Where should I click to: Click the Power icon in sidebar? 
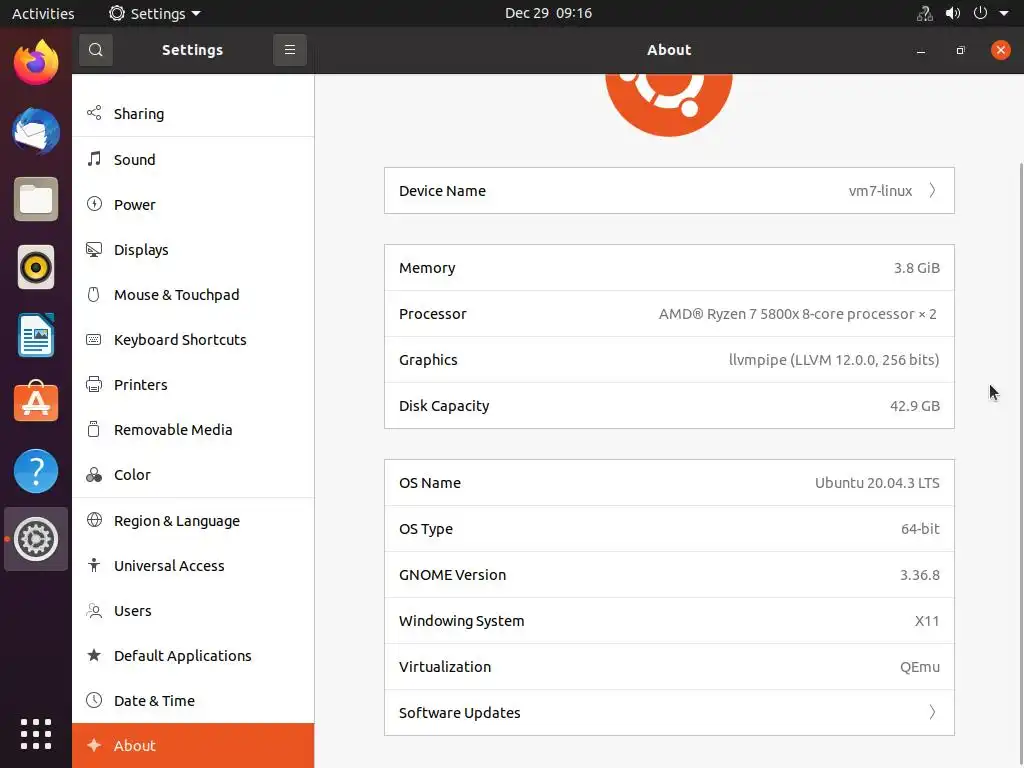point(94,204)
